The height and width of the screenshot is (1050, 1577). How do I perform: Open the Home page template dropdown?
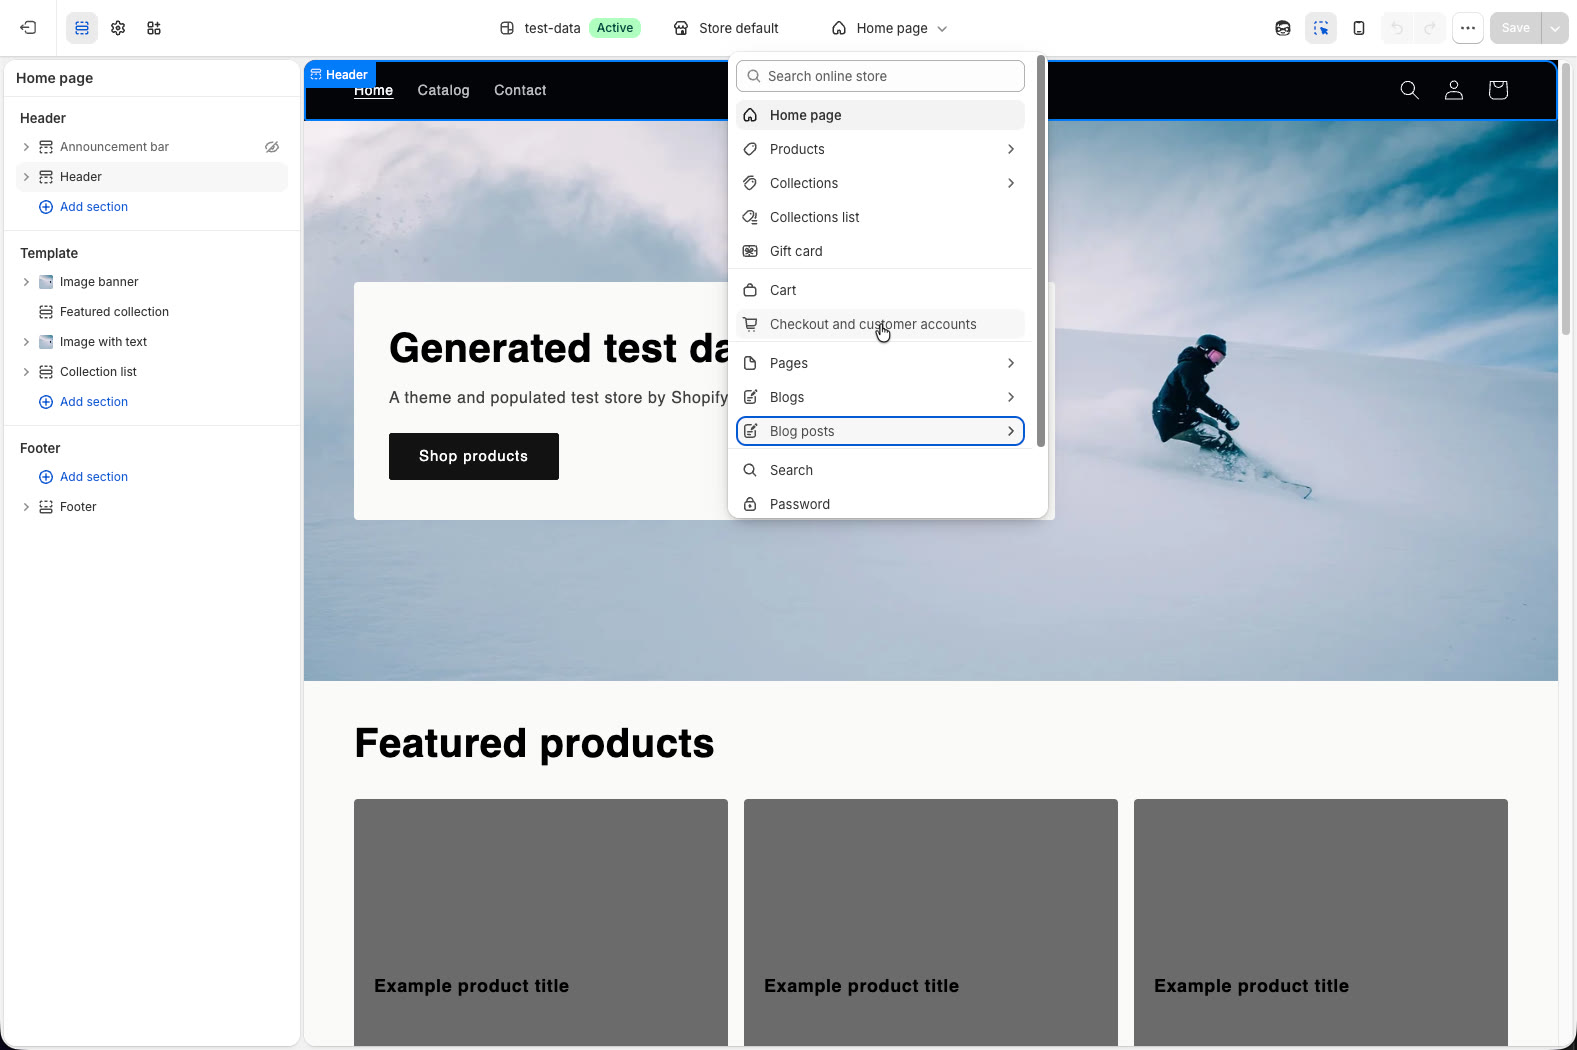pos(889,28)
